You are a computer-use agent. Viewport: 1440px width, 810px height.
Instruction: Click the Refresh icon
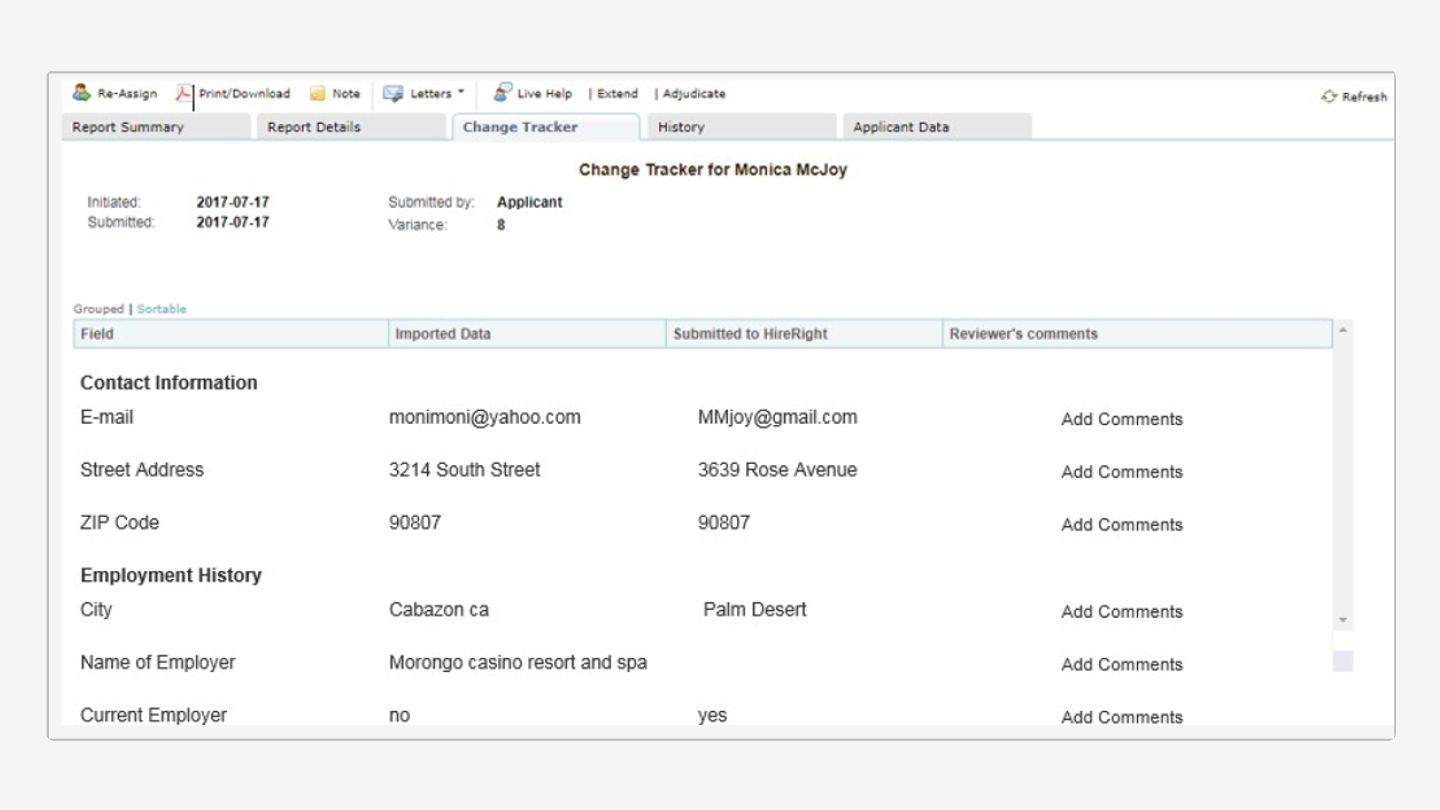pos(1329,97)
